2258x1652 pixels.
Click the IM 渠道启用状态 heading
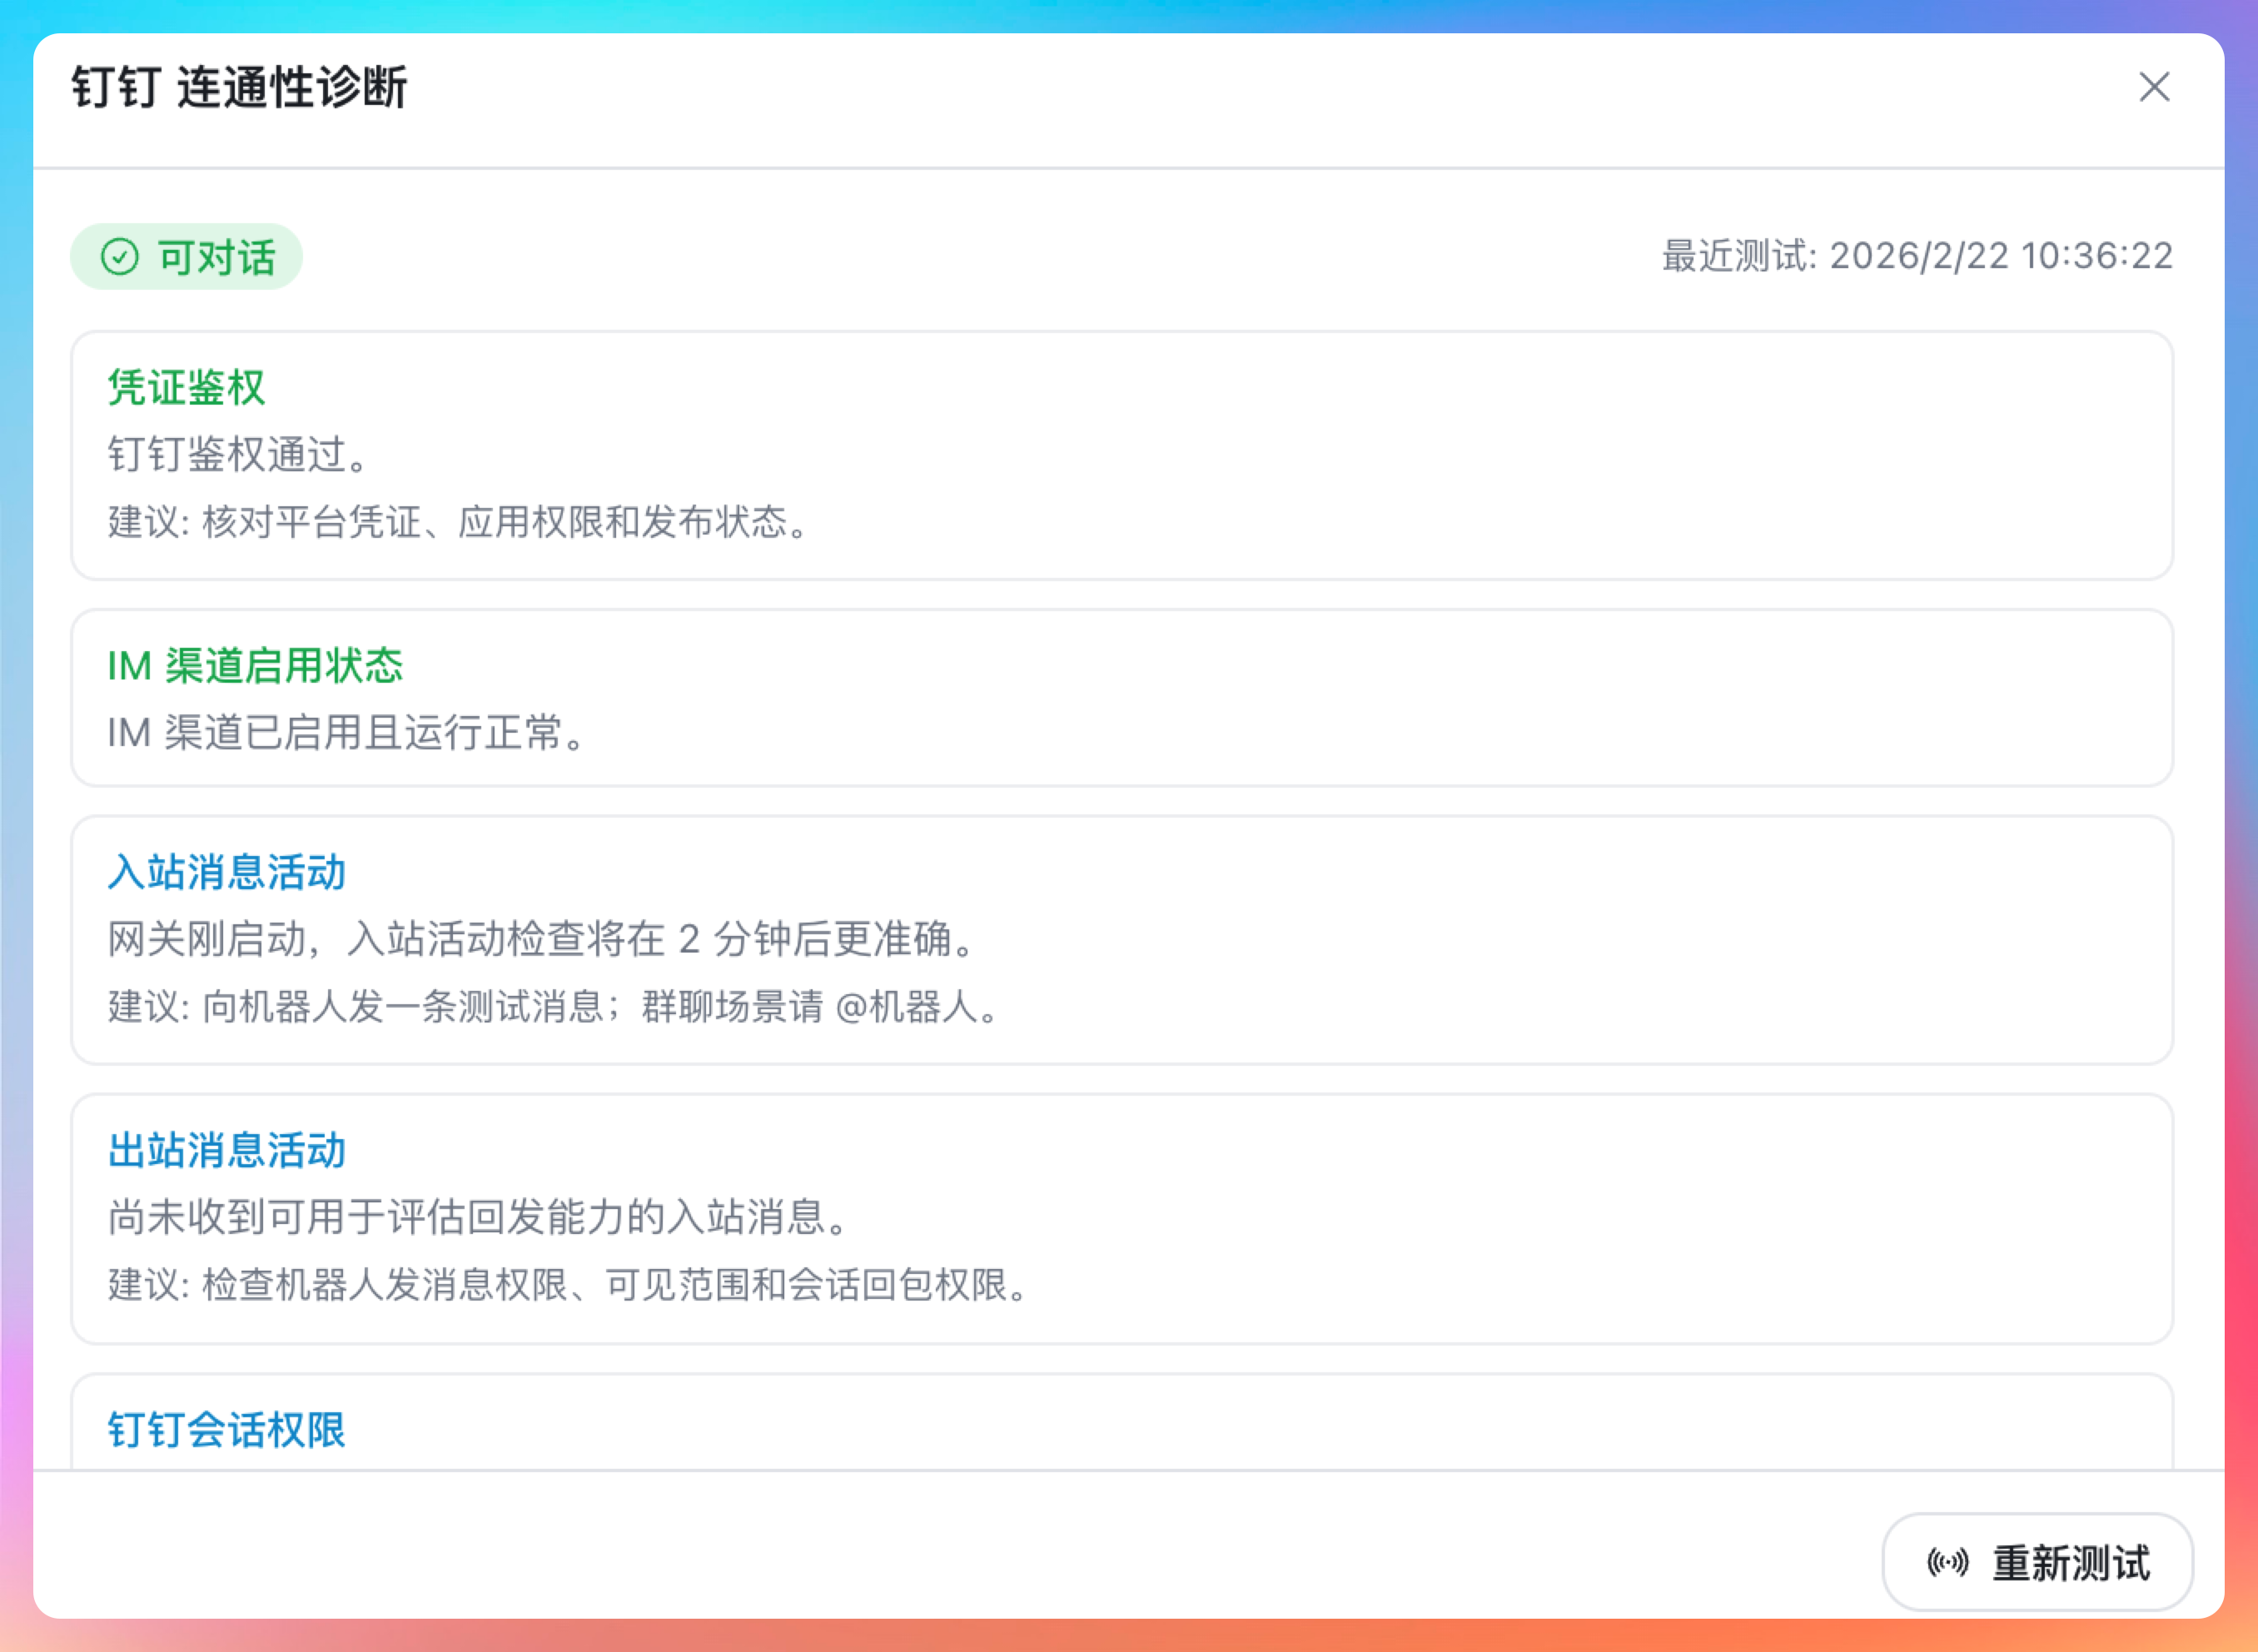pos(255,666)
